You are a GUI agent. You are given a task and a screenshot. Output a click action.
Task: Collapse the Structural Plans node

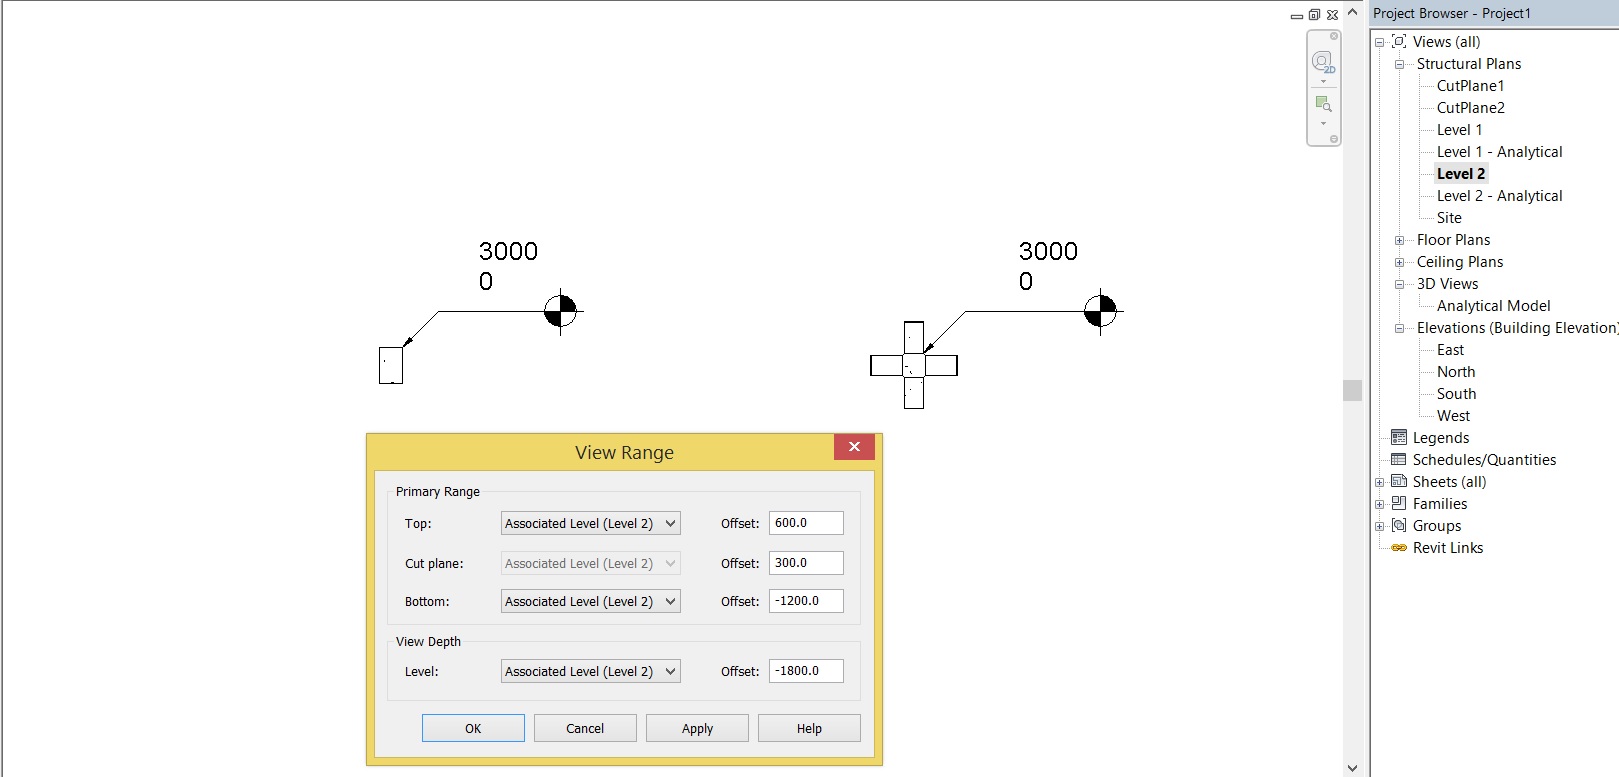1400,64
